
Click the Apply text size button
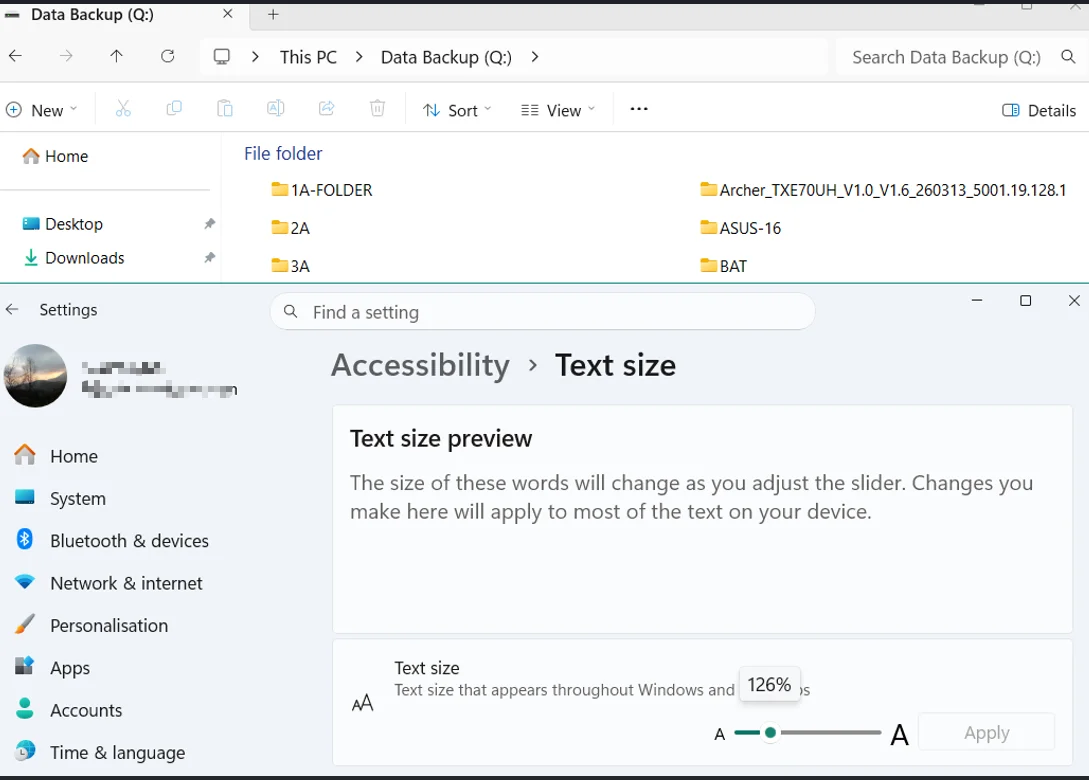(986, 732)
